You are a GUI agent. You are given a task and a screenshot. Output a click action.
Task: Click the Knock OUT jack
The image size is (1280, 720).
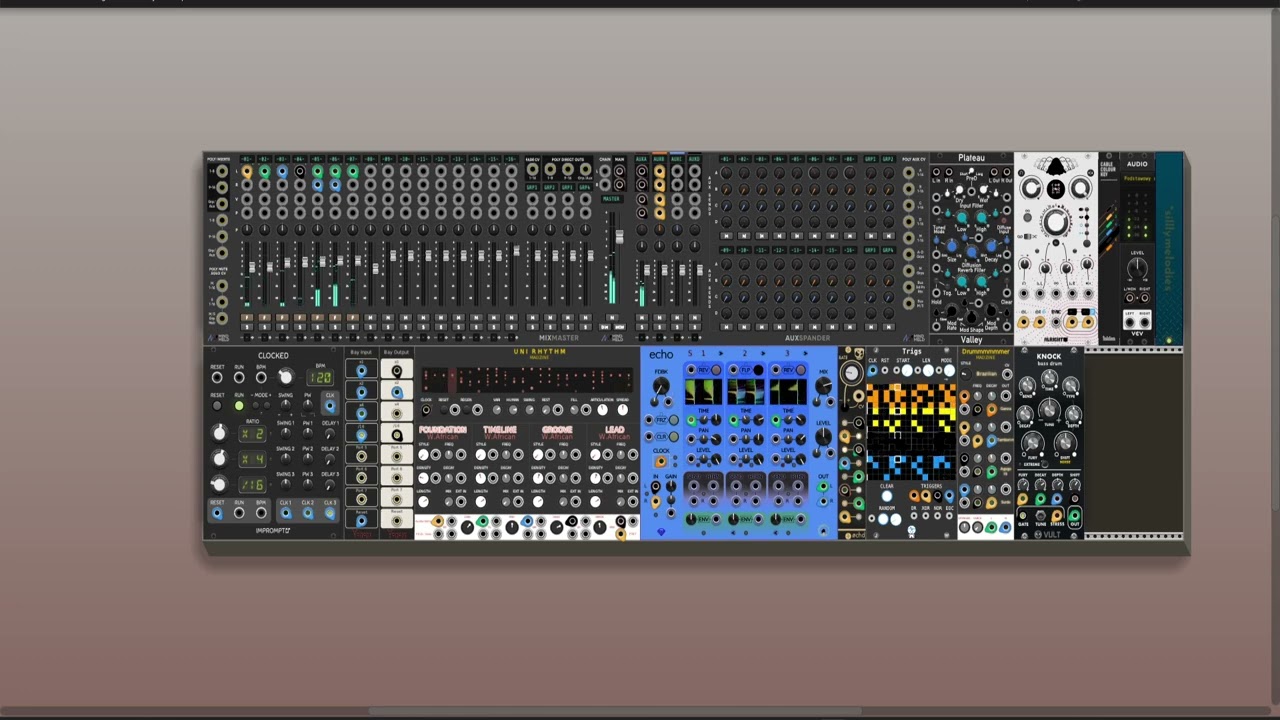(x=1075, y=516)
